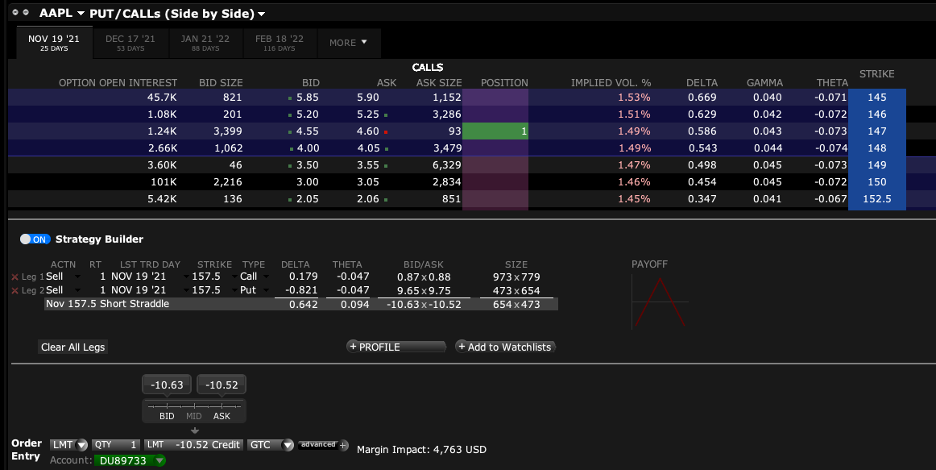Viewport: 936px width, 470px height.
Task: Set price to ASK on slider
Action: coord(221,416)
